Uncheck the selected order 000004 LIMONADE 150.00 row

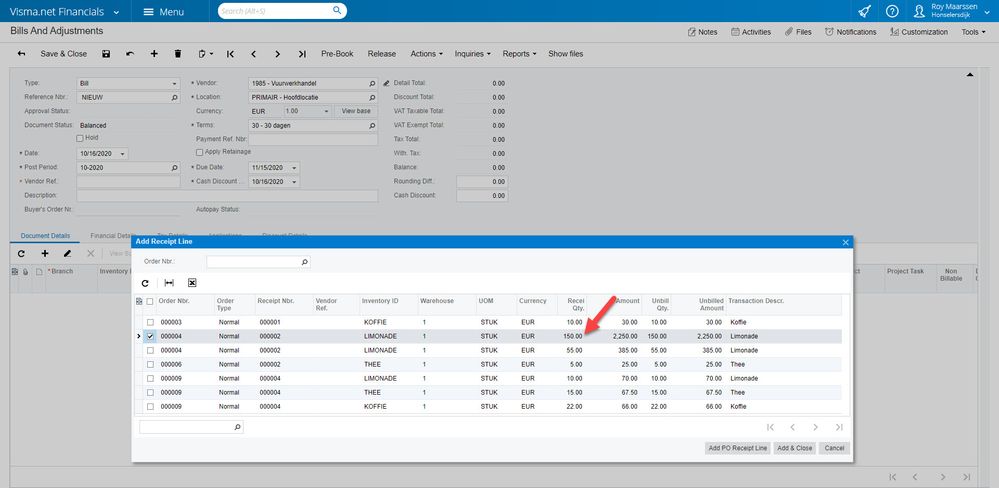(150, 337)
